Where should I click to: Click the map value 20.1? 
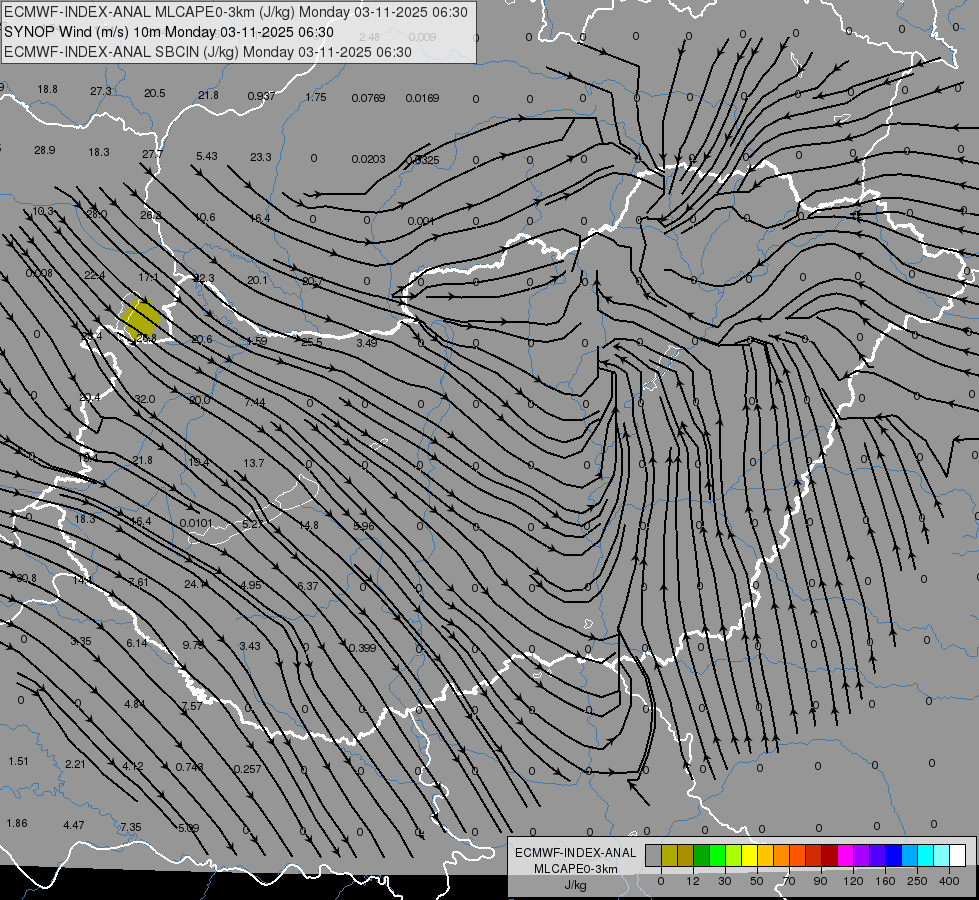pos(257,280)
